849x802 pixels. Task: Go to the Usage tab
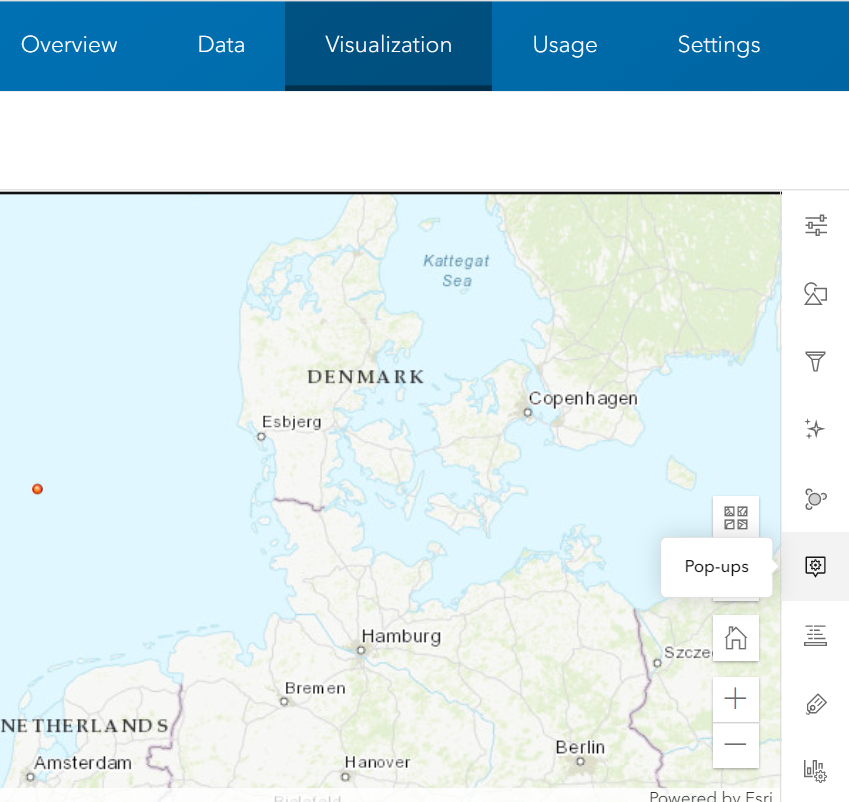pos(565,45)
